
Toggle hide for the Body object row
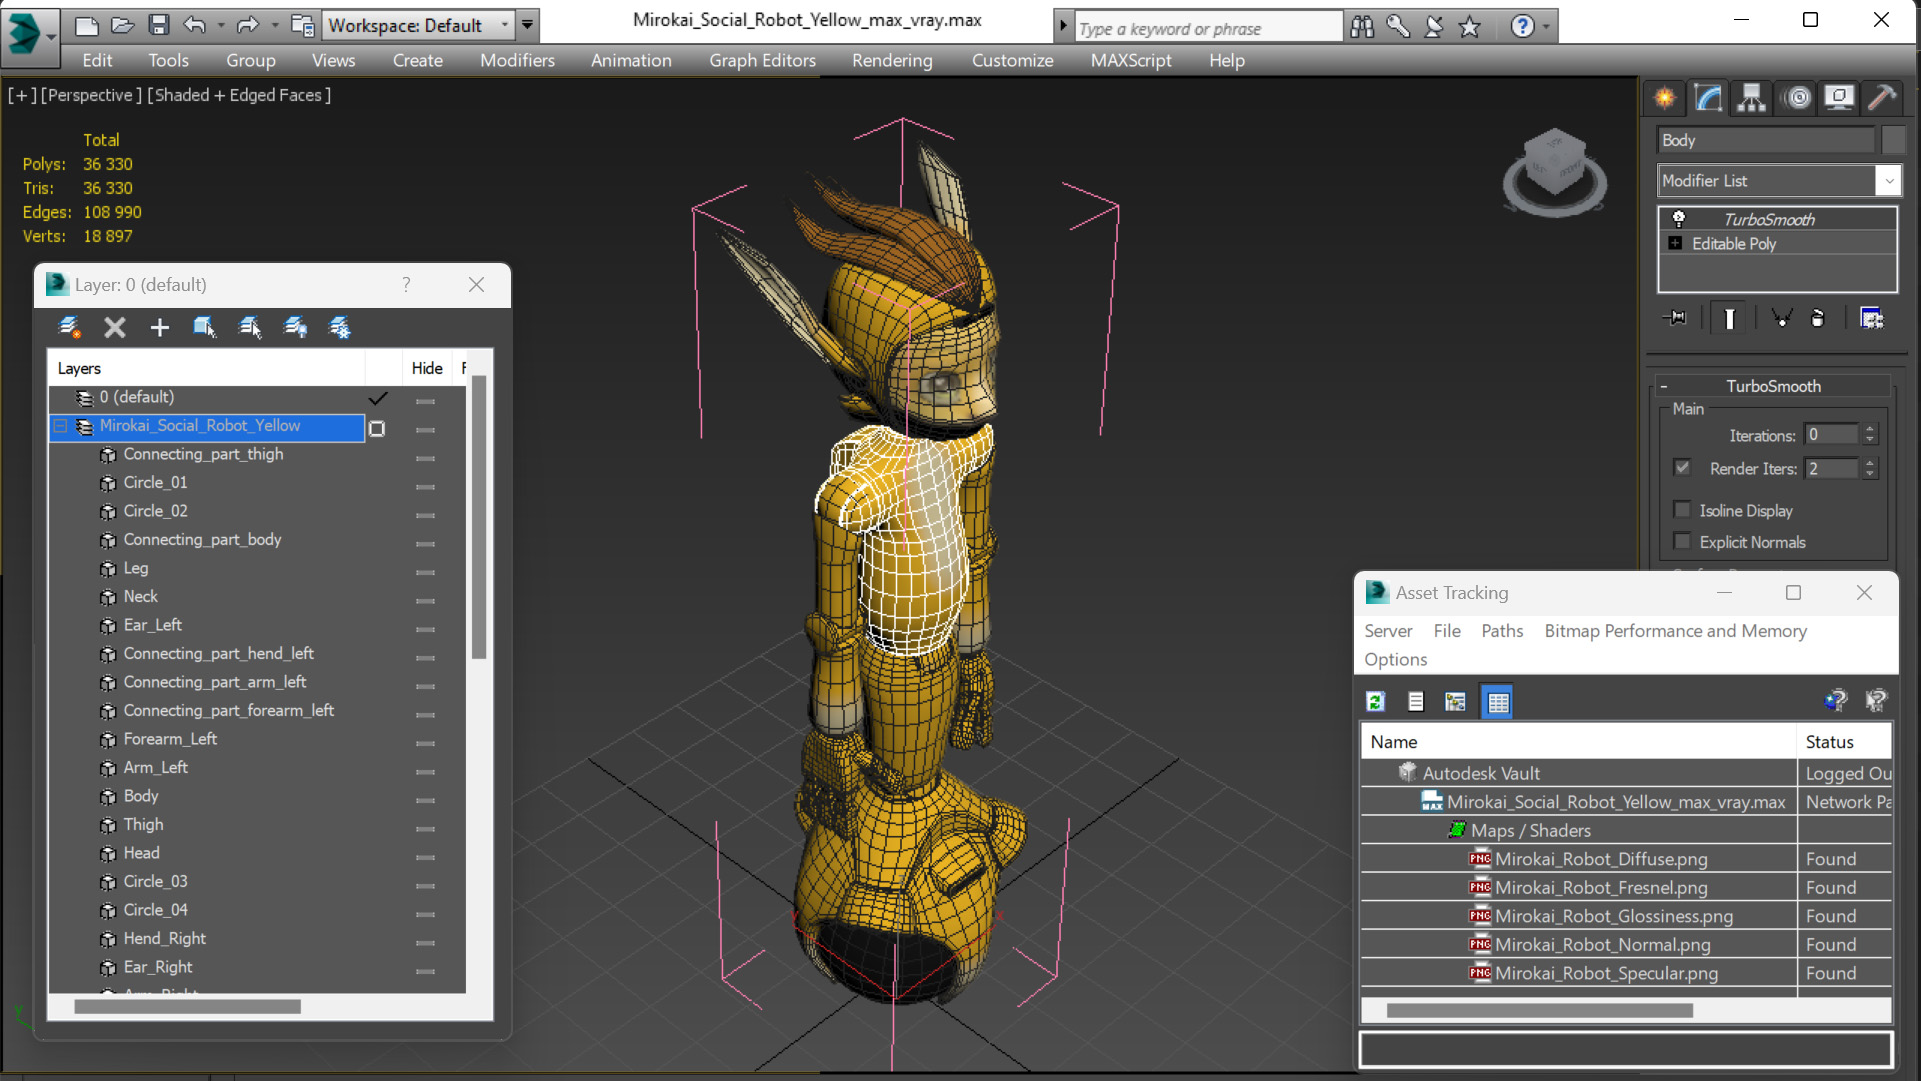click(x=425, y=801)
